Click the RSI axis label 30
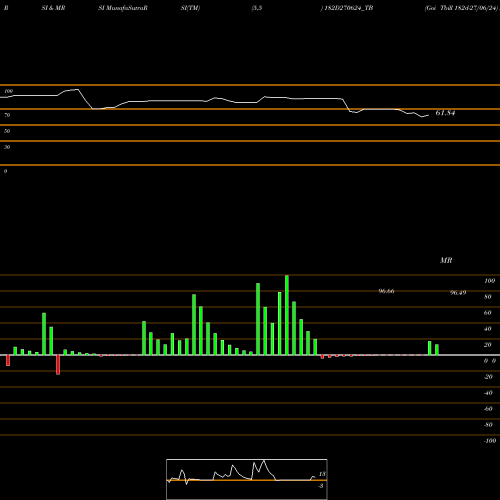500x500 pixels. 7,147
